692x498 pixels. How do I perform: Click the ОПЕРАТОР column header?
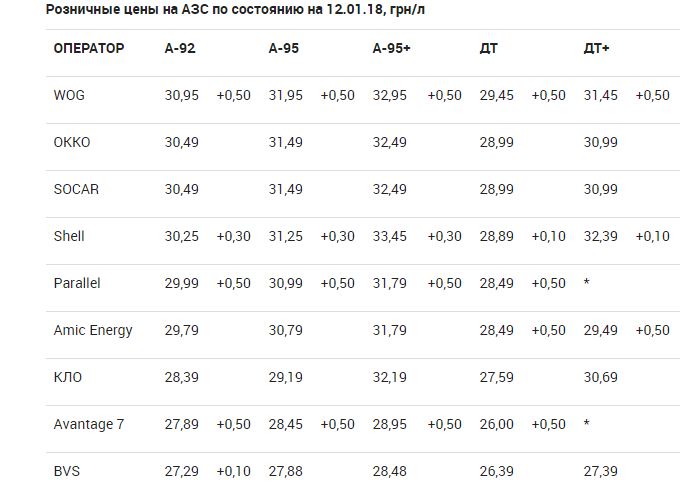(89, 48)
